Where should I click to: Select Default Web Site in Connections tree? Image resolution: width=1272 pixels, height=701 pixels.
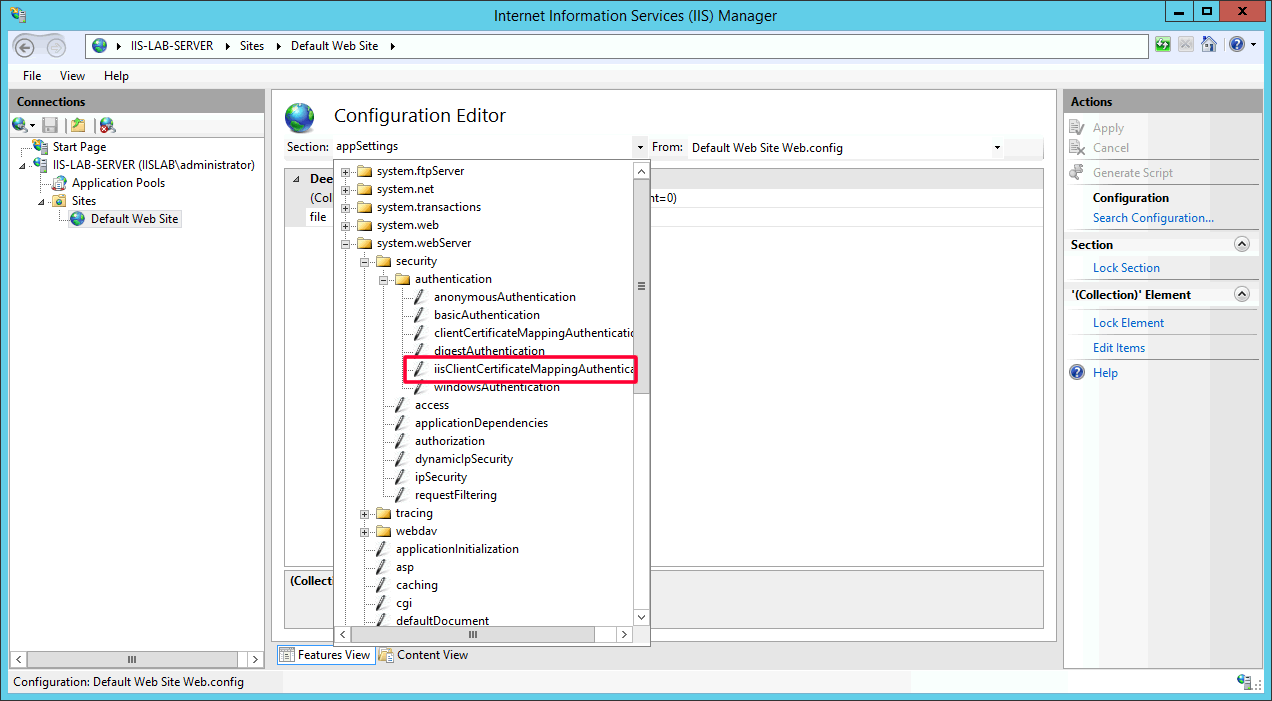(134, 219)
